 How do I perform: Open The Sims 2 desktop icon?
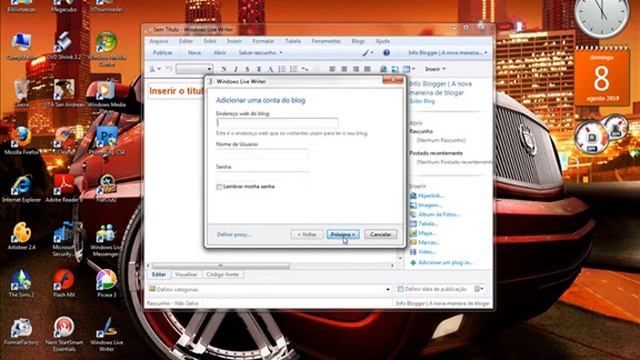[21, 283]
